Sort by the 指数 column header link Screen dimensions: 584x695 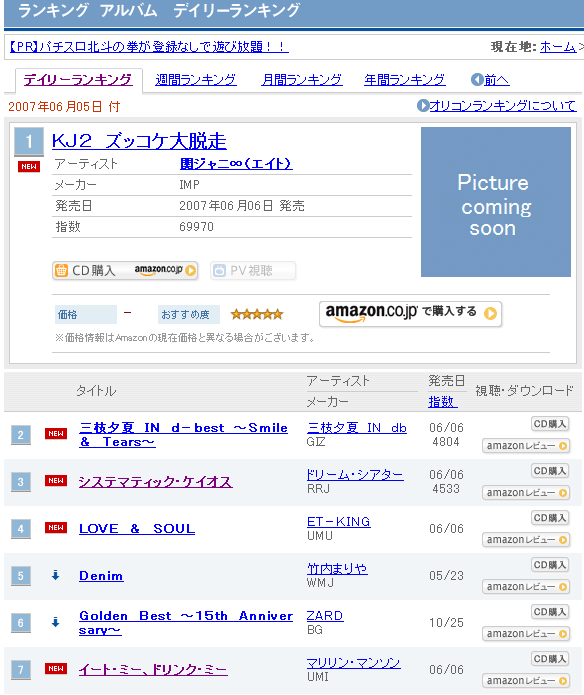pyautogui.click(x=441, y=402)
